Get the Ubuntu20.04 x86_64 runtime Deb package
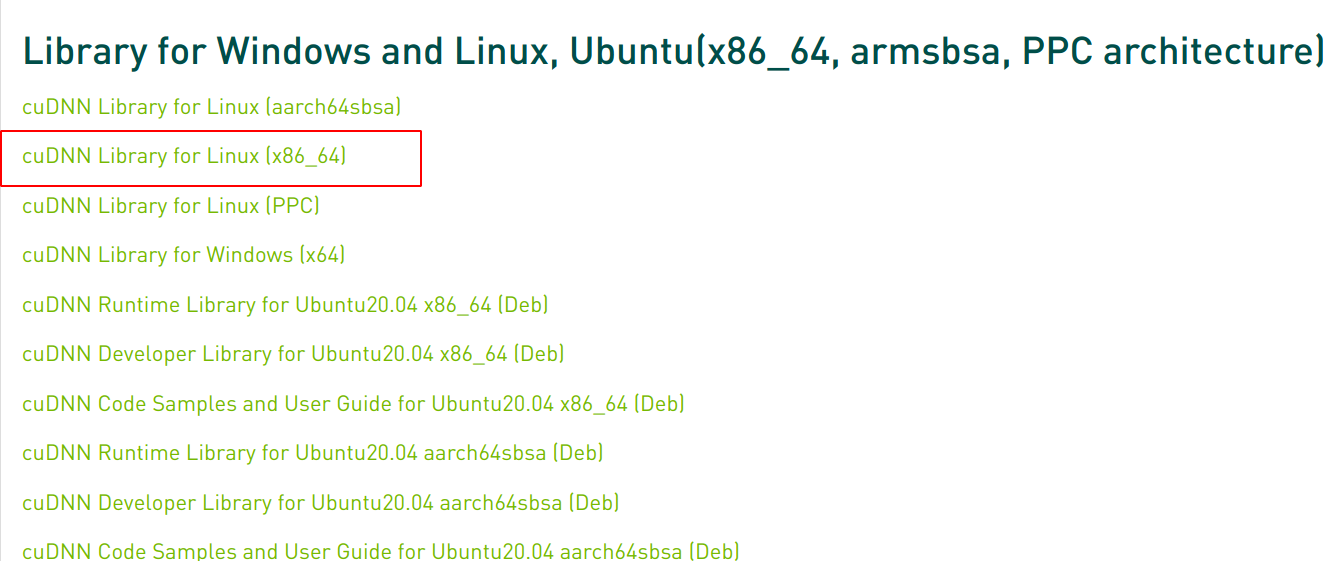 pyautogui.click(x=285, y=305)
